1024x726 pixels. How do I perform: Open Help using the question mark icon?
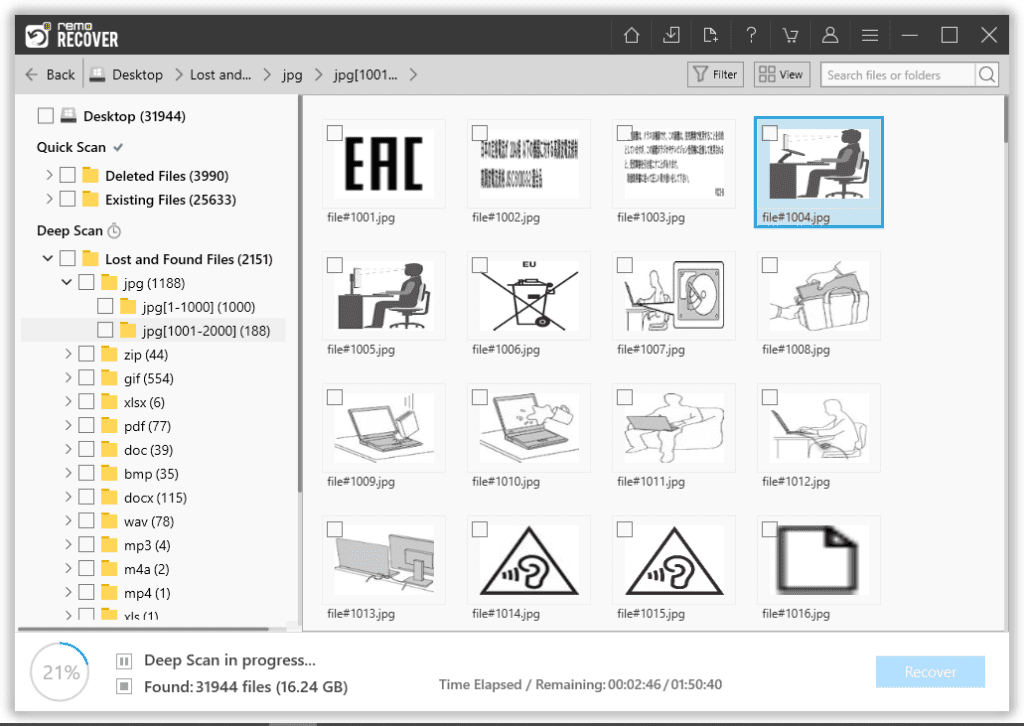[751, 34]
